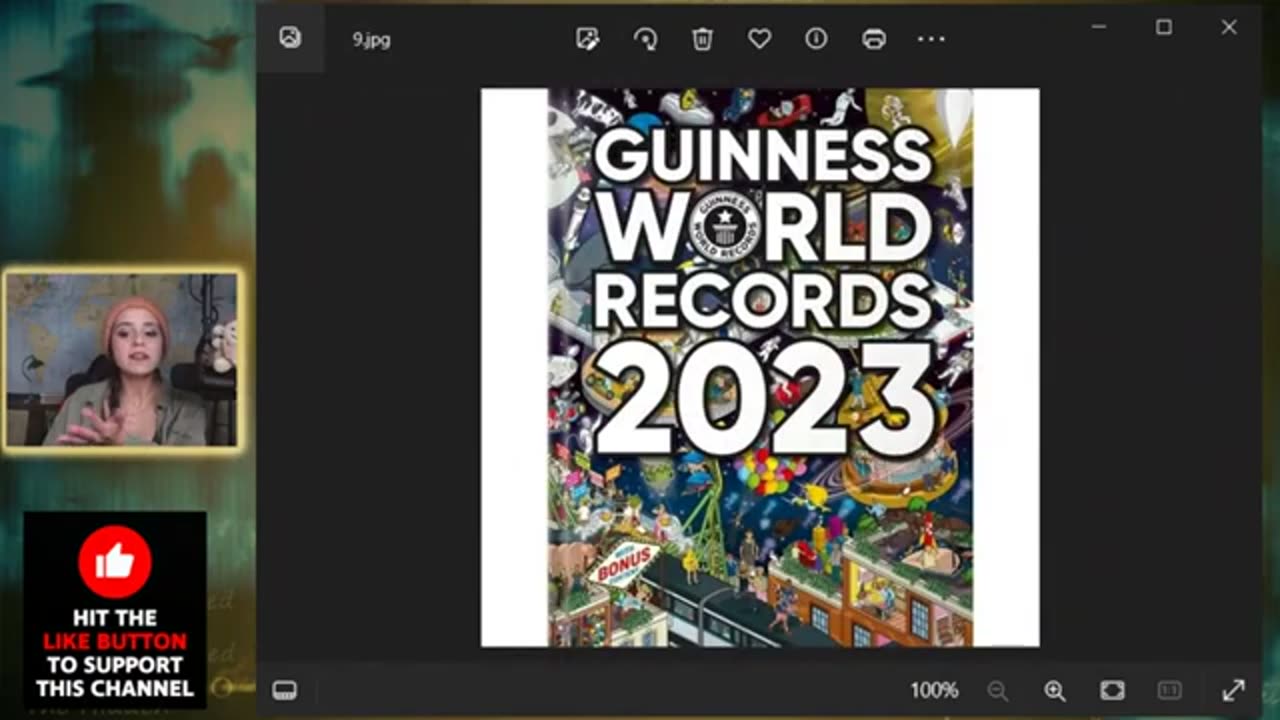Click the webcam video overlay

coord(122,360)
